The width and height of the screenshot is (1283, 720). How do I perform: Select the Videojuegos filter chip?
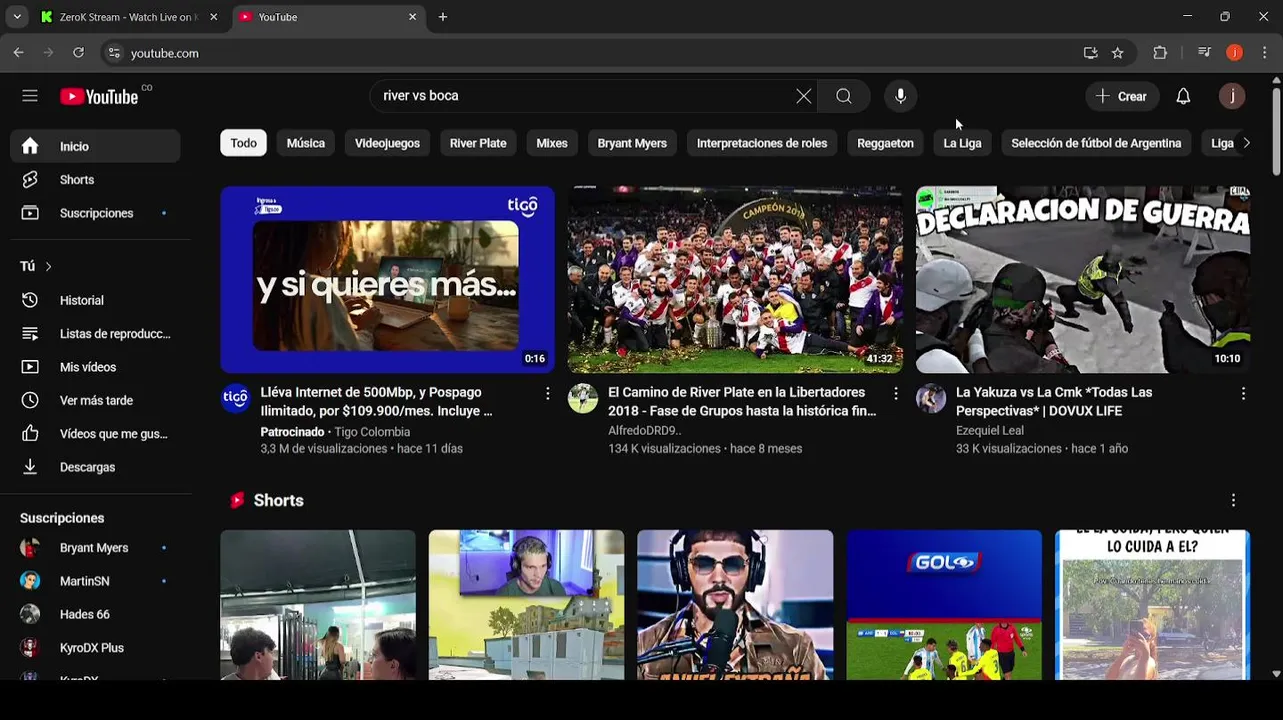tap(387, 143)
